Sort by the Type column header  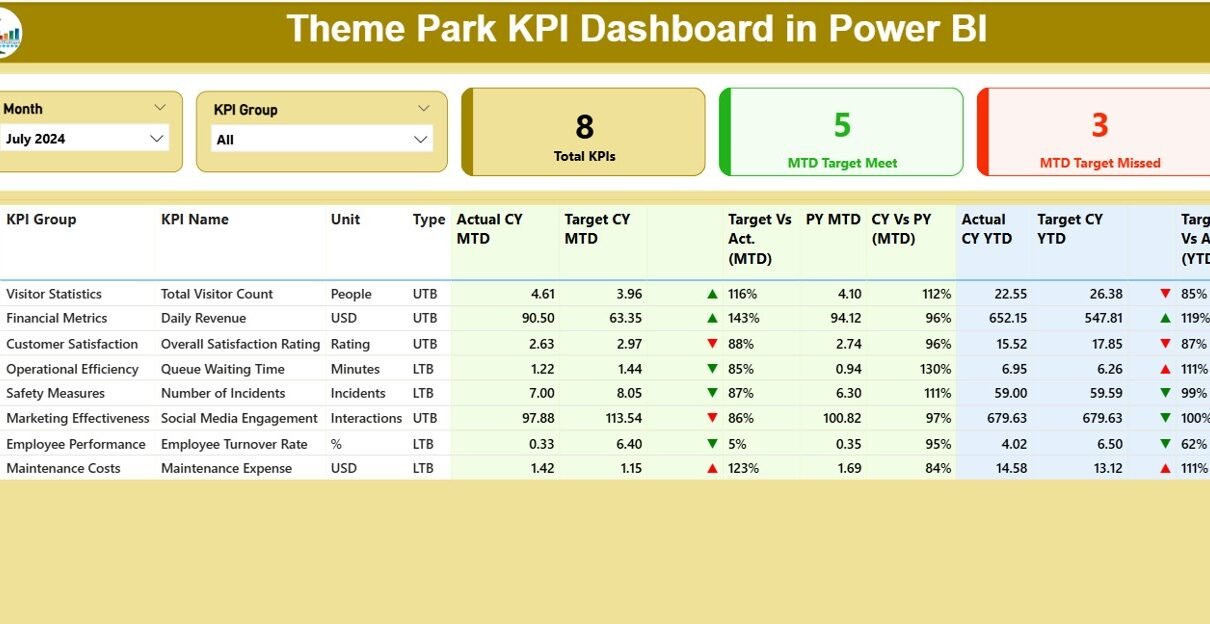point(429,220)
